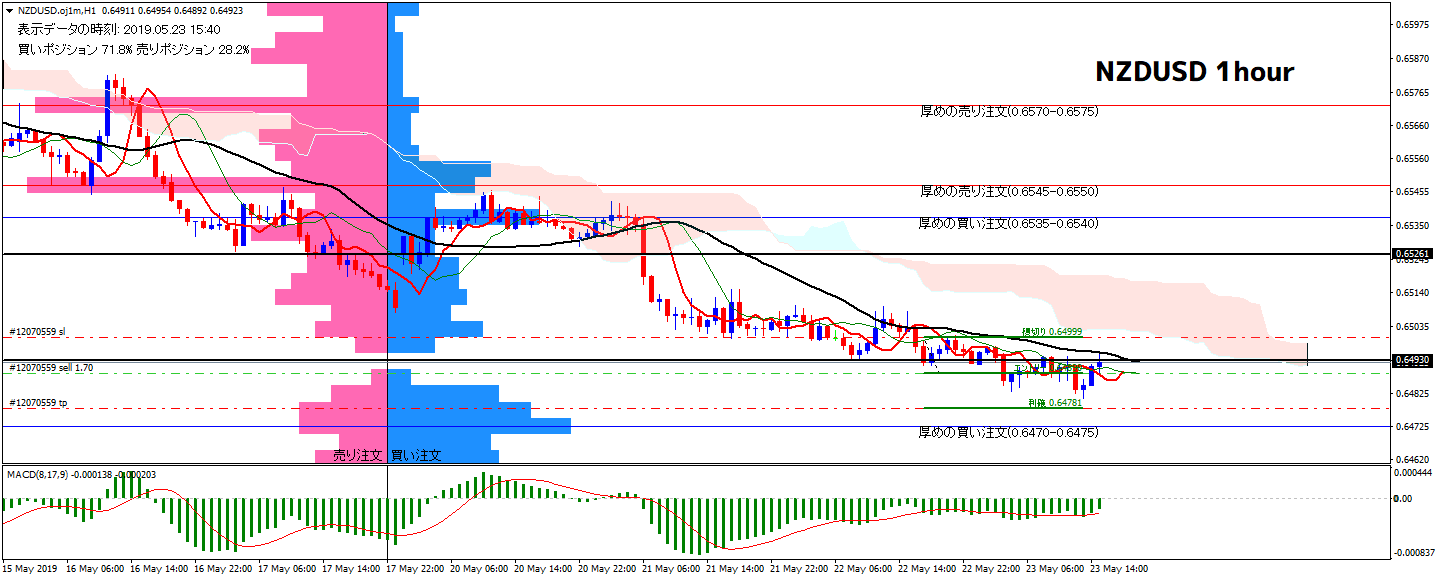This screenshot has width=1436, height=580.
Task: Click the "#12070559 tp" take-profit order label
Action: pyautogui.click(x=38, y=403)
